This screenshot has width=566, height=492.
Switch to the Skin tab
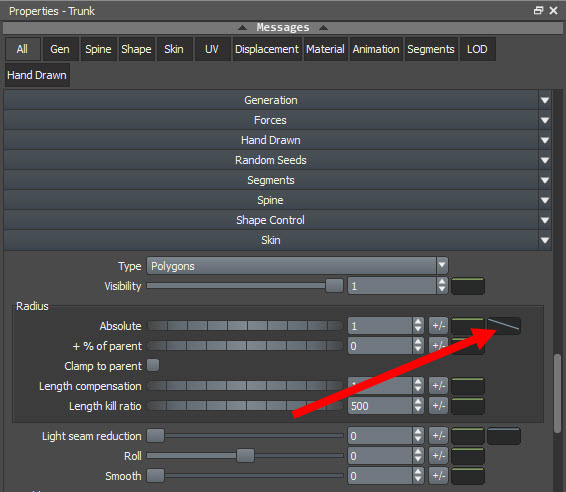[174, 49]
